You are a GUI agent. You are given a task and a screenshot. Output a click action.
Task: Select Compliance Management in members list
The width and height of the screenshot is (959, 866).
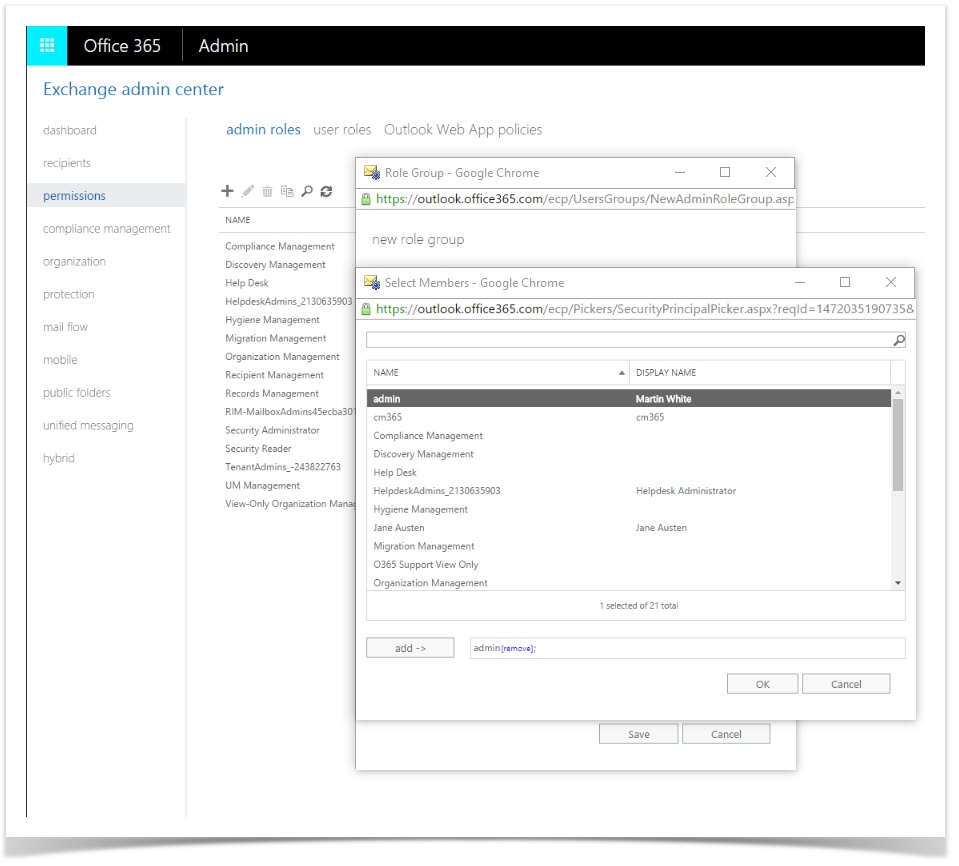click(x=629, y=435)
